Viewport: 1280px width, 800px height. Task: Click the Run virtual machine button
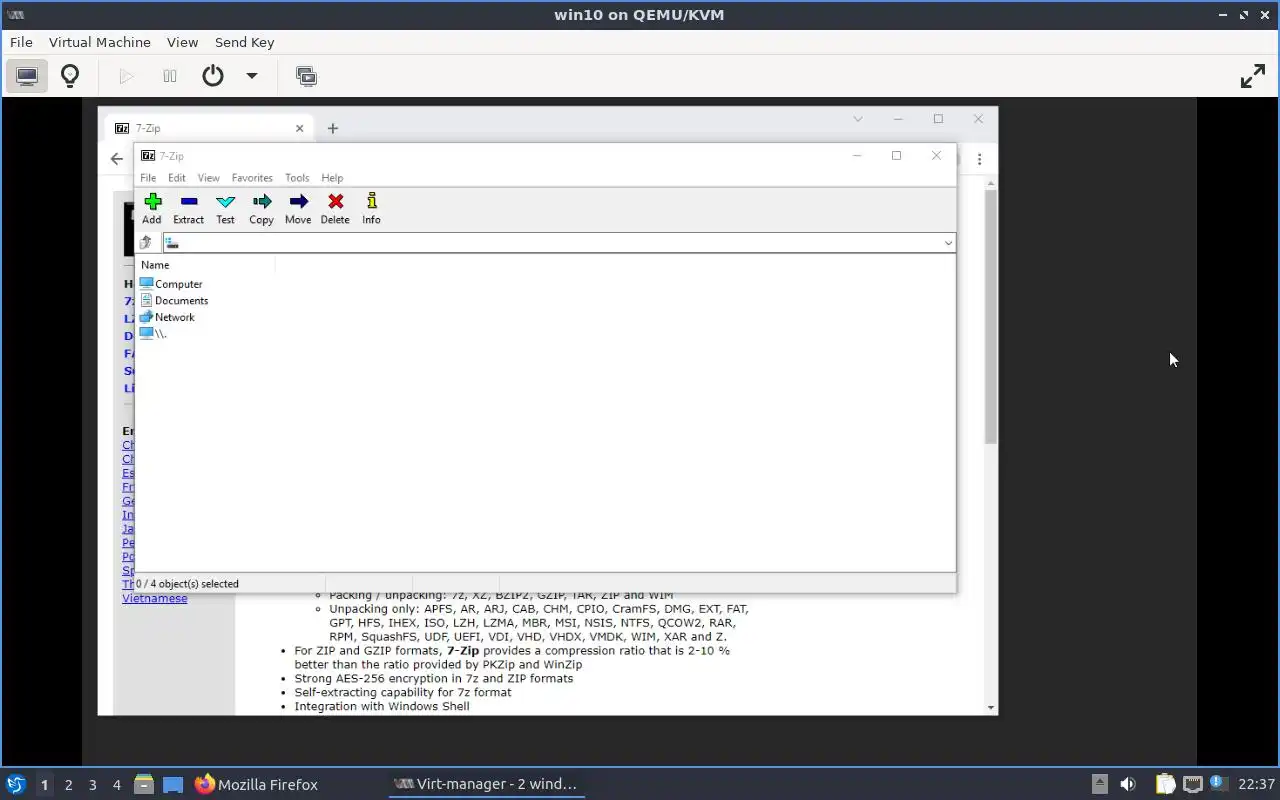[x=126, y=76]
